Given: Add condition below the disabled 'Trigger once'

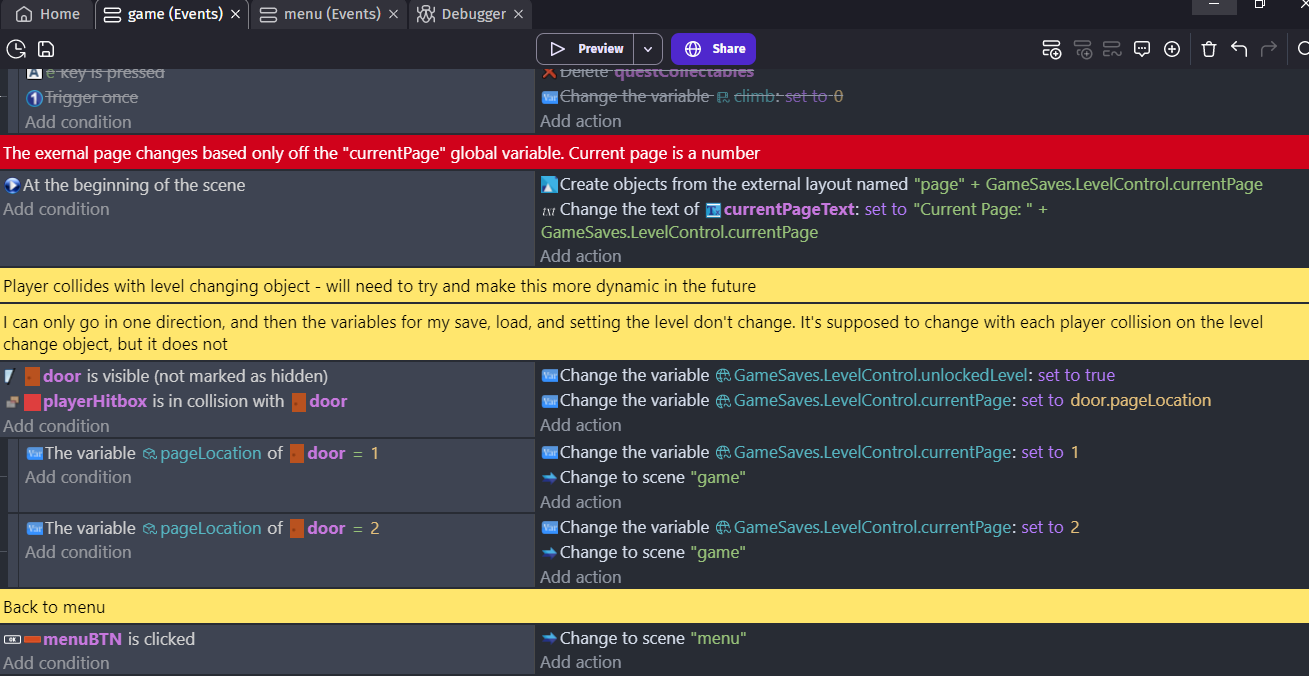Looking at the screenshot, I should point(78,122).
